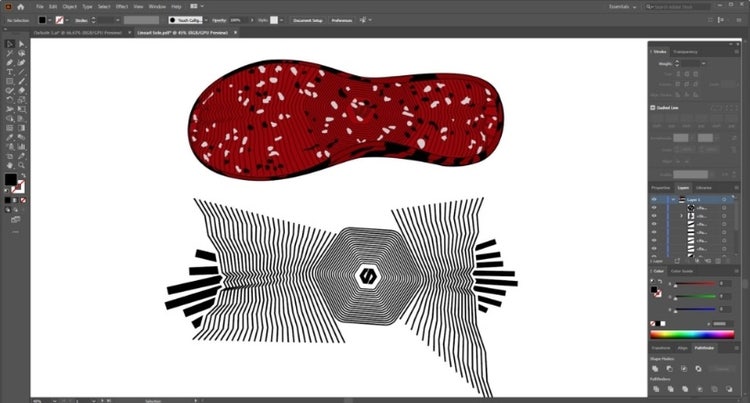Open the Color panel options menu icon
The image size is (750, 403).
pos(737,271)
